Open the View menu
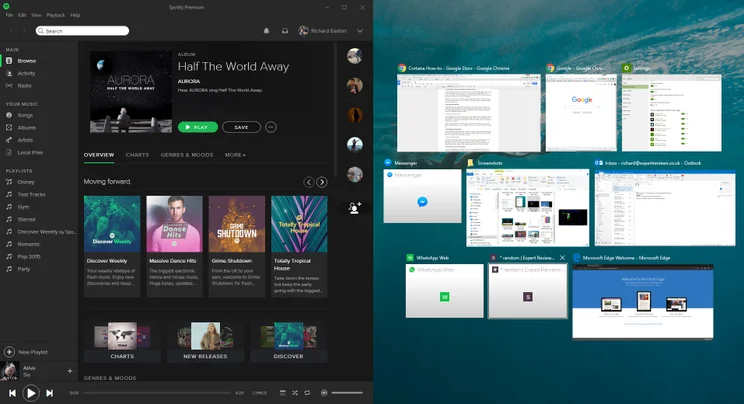Screen dimensions: 744x404 click(36, 15)
